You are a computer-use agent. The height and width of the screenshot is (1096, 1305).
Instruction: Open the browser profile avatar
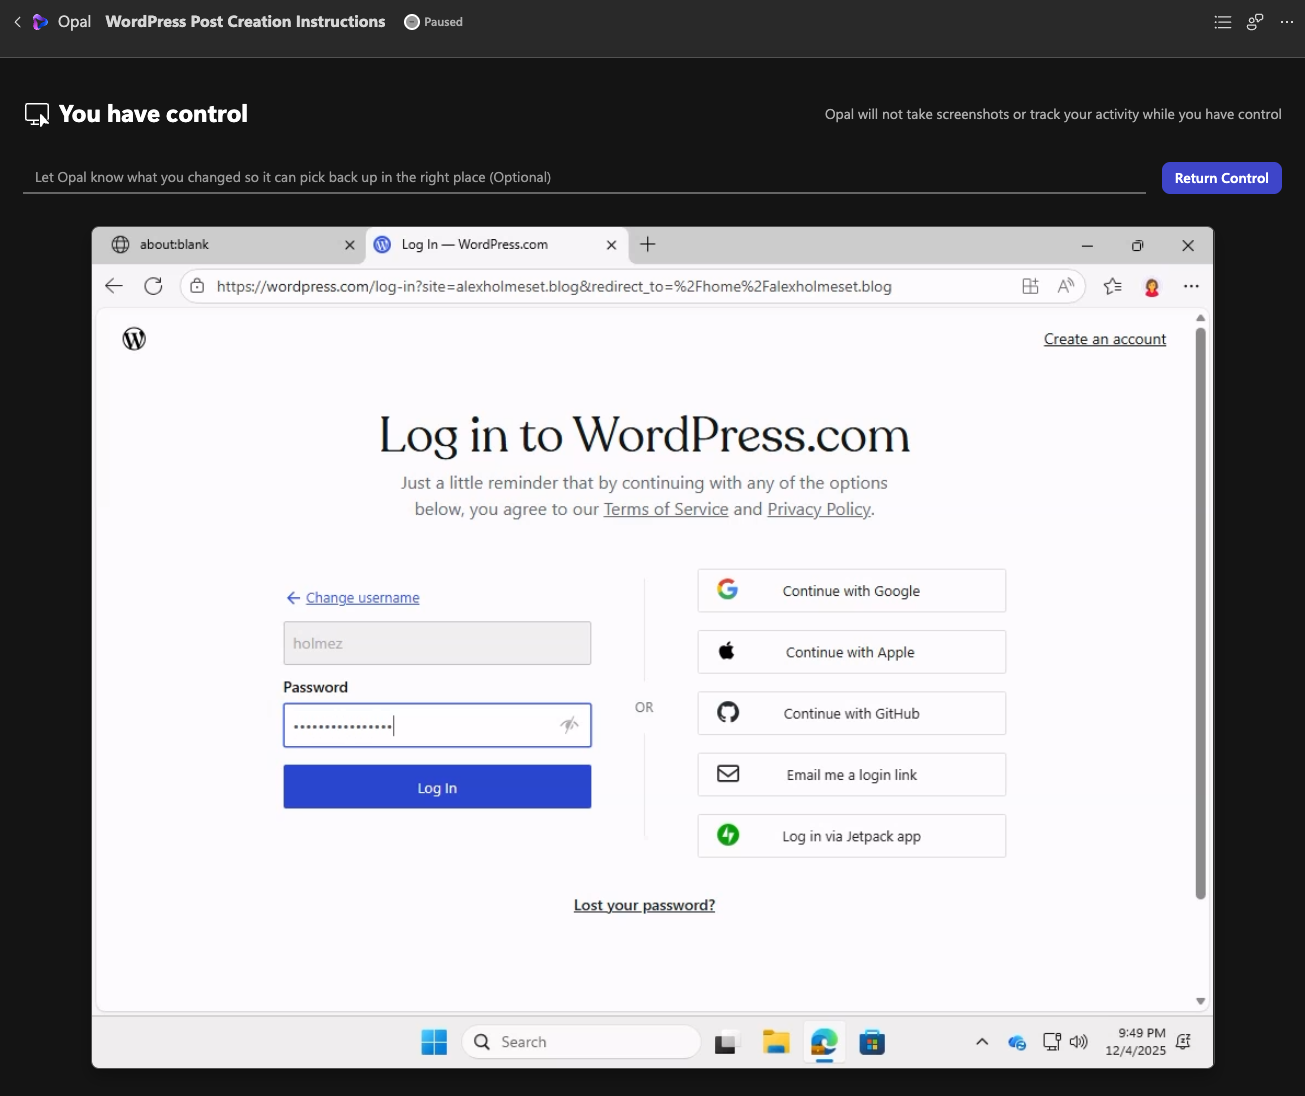pos(1152,287)
